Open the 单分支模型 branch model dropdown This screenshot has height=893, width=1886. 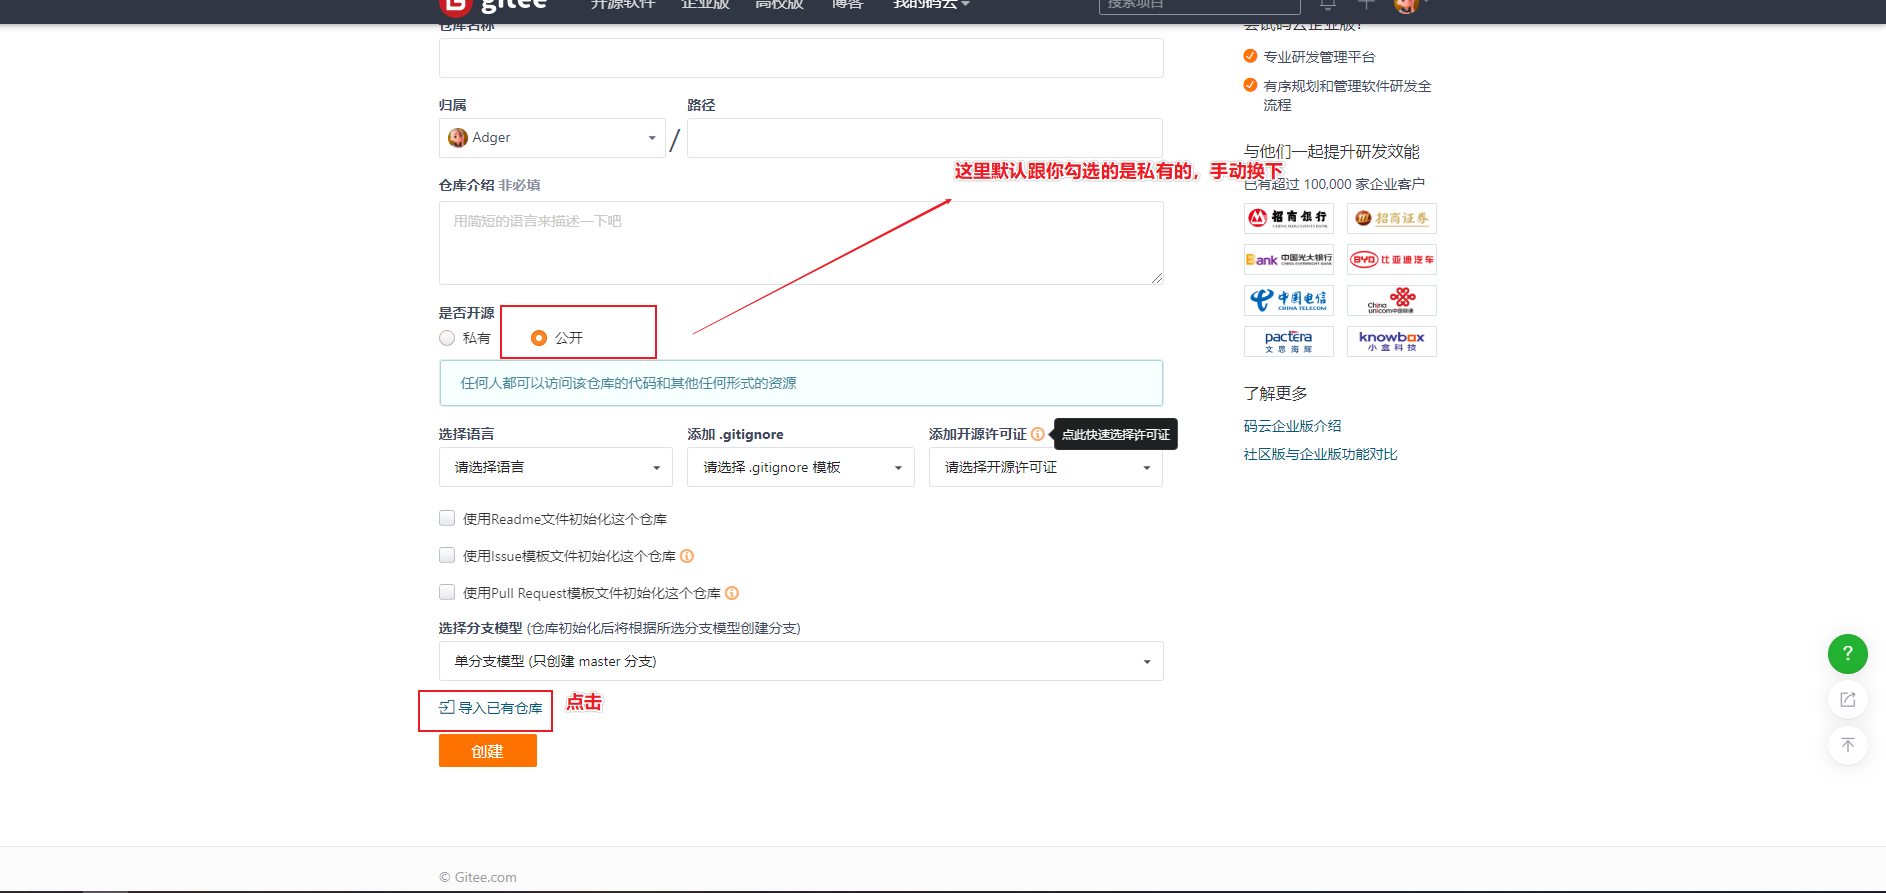coord(801,661)
